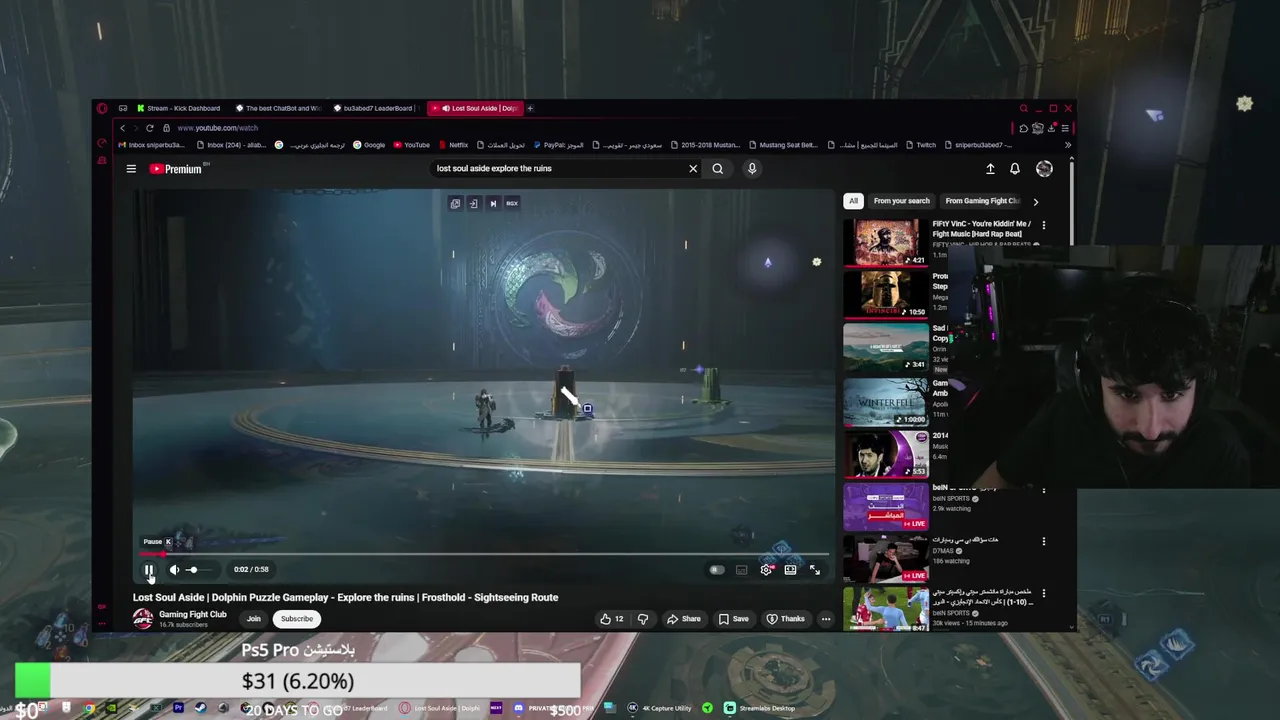Open the Create upload icon
The height and width of the screenshot is (720, 1280).
coord(990,169)
